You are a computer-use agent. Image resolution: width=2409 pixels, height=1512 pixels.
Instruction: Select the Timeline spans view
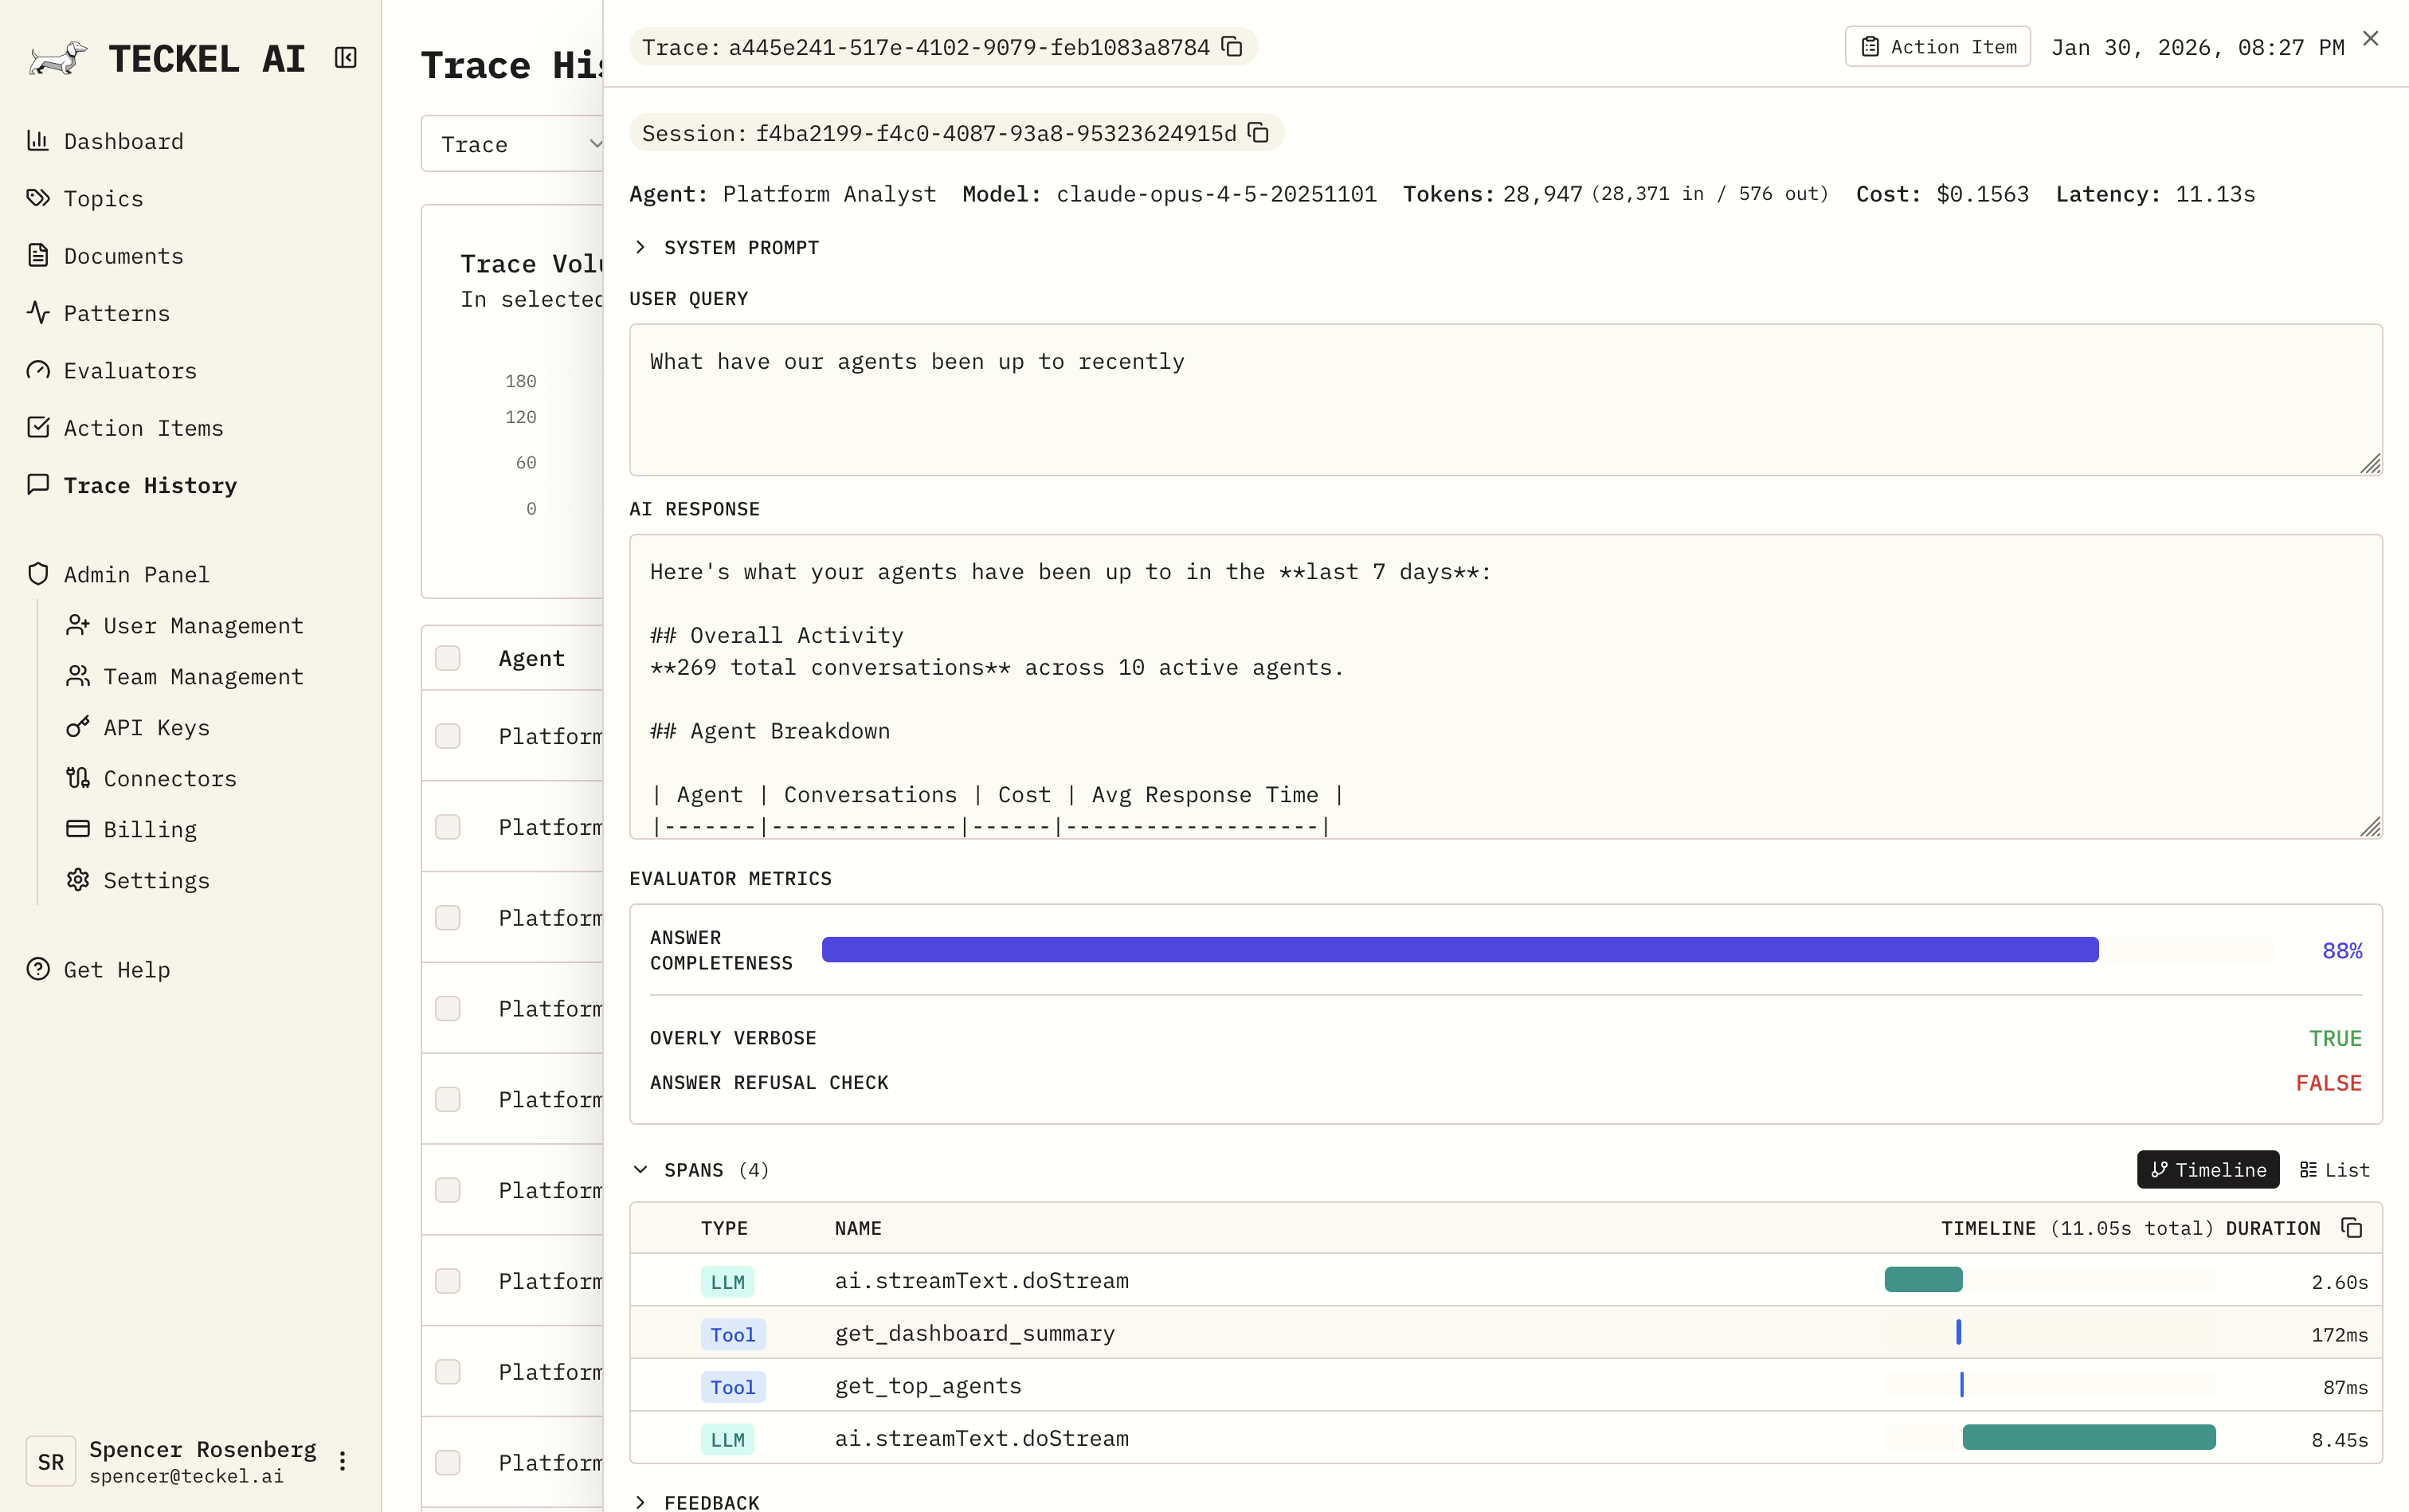click(x=2208, y=1170)
